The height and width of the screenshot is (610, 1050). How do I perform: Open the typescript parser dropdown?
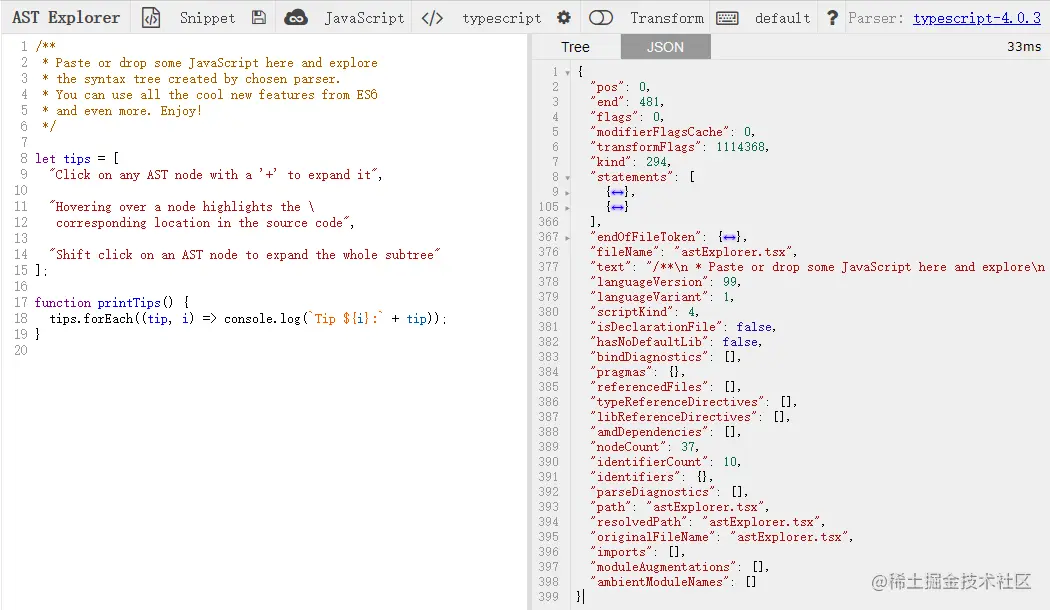(502, 18)
